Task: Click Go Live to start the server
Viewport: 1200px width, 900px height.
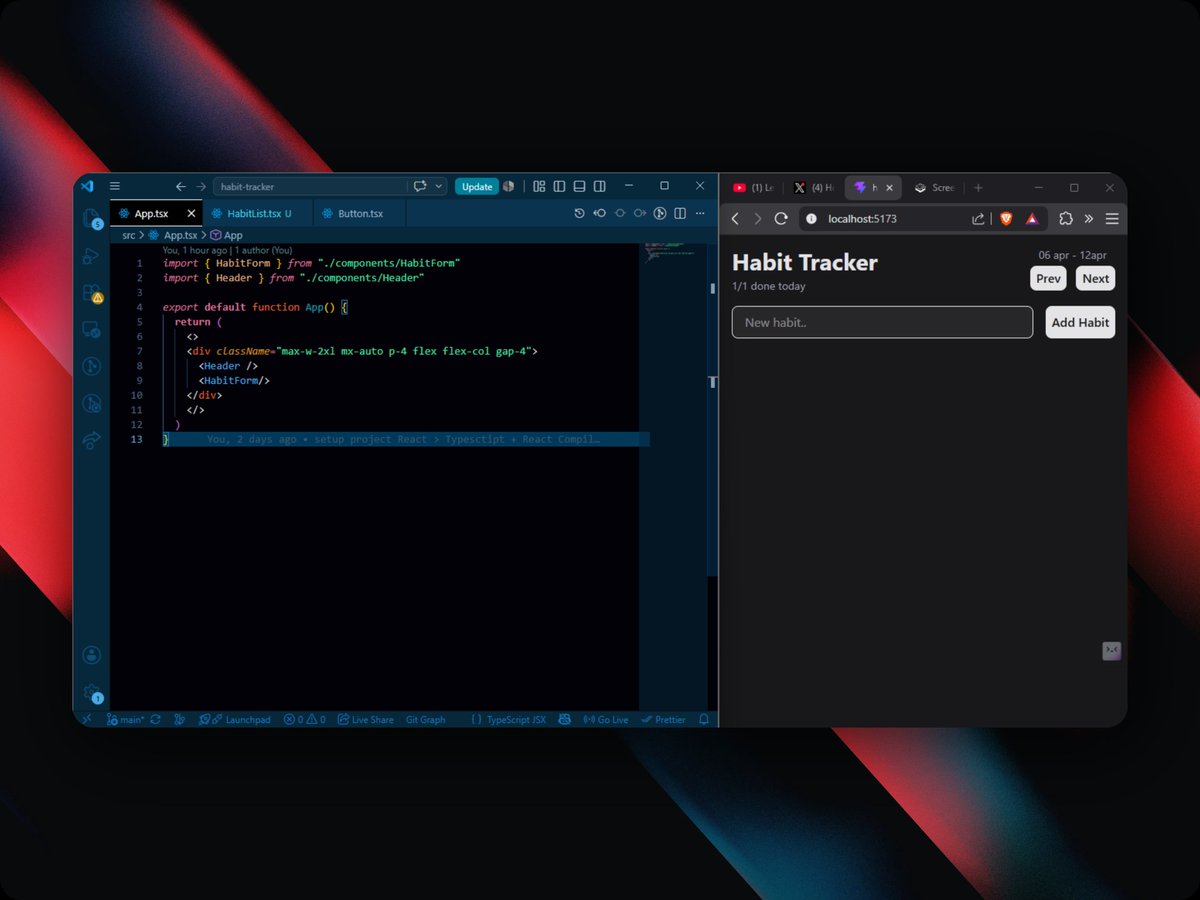Action: [606, 719]
